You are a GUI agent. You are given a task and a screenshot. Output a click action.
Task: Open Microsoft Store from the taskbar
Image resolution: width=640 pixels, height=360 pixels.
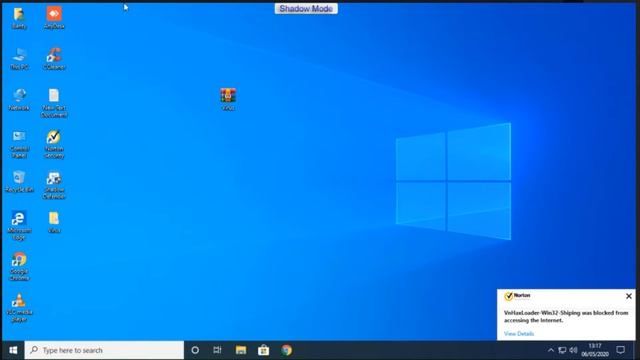[264, 350]
